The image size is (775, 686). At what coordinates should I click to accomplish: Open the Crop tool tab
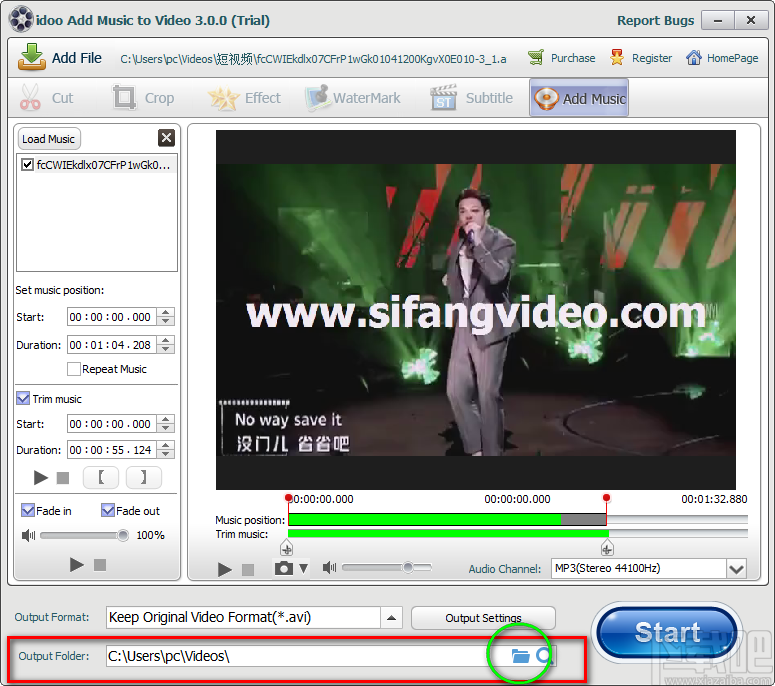pos(143,97)
